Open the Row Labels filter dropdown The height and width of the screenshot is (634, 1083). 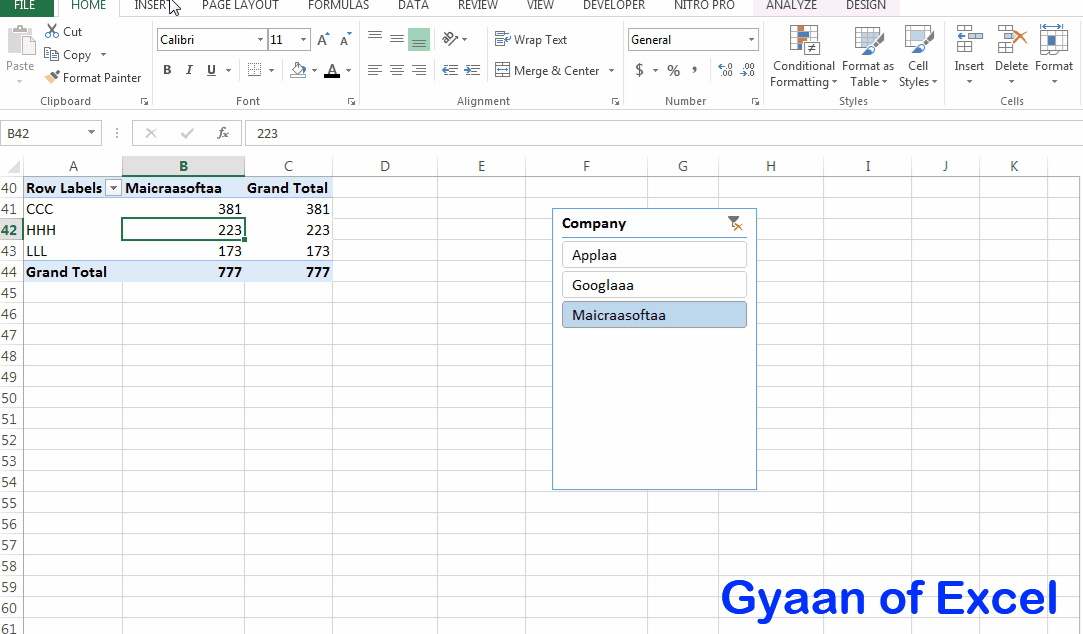pos(113,187)
